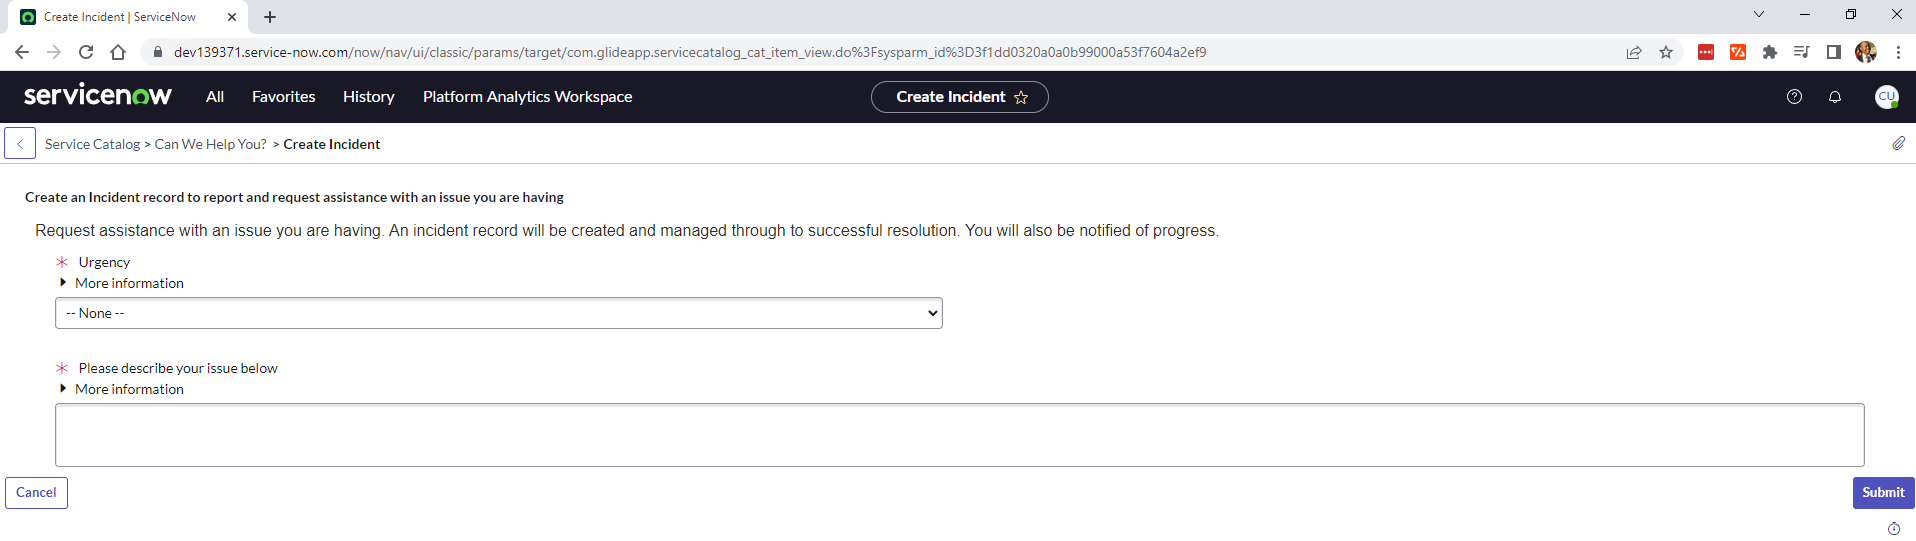Open the browser extensions puzzle icon
The width and height of the screenshot is (1916, 541).
(x=1770, y=52)
